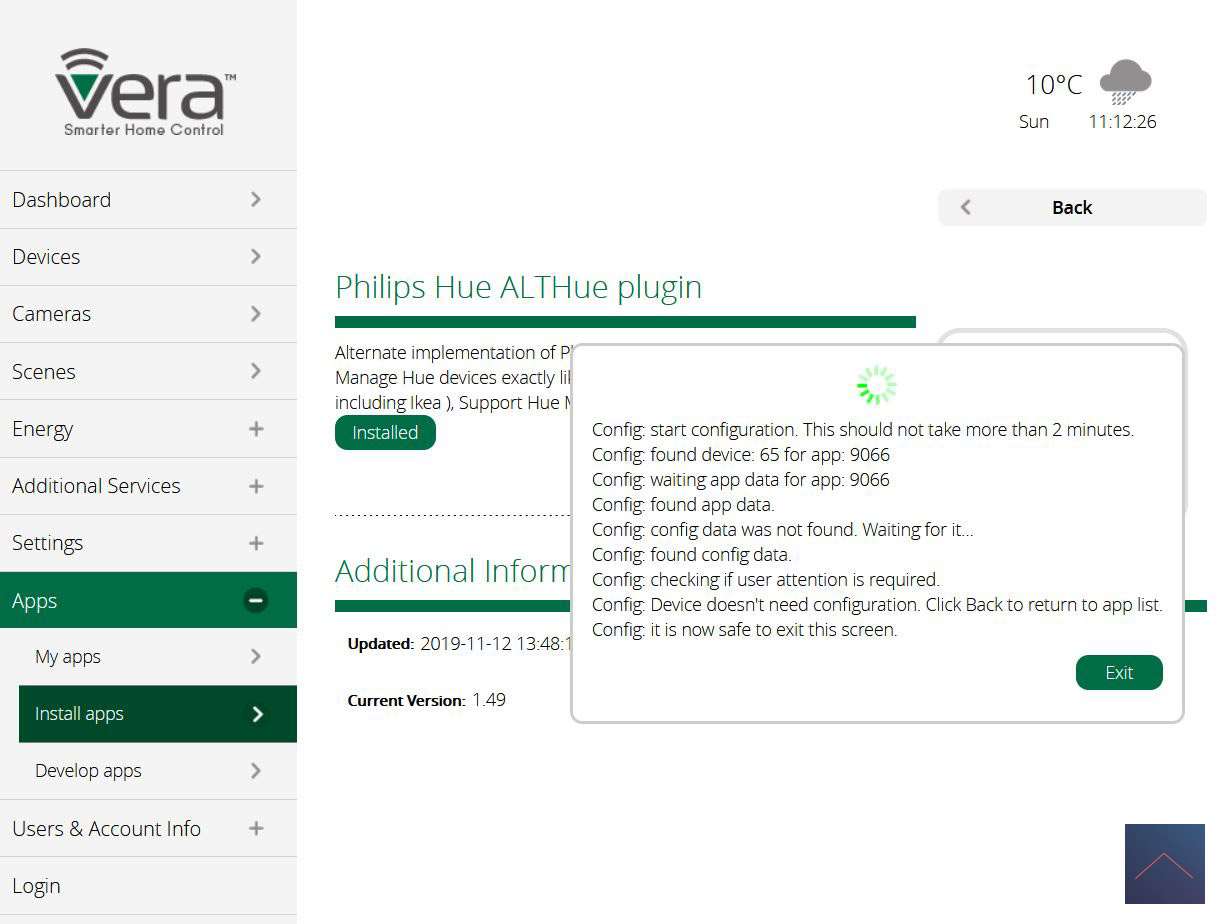Screen dimensions: 1225x924
Task: Expand Users & Account Info
Action: coord(256,828)
